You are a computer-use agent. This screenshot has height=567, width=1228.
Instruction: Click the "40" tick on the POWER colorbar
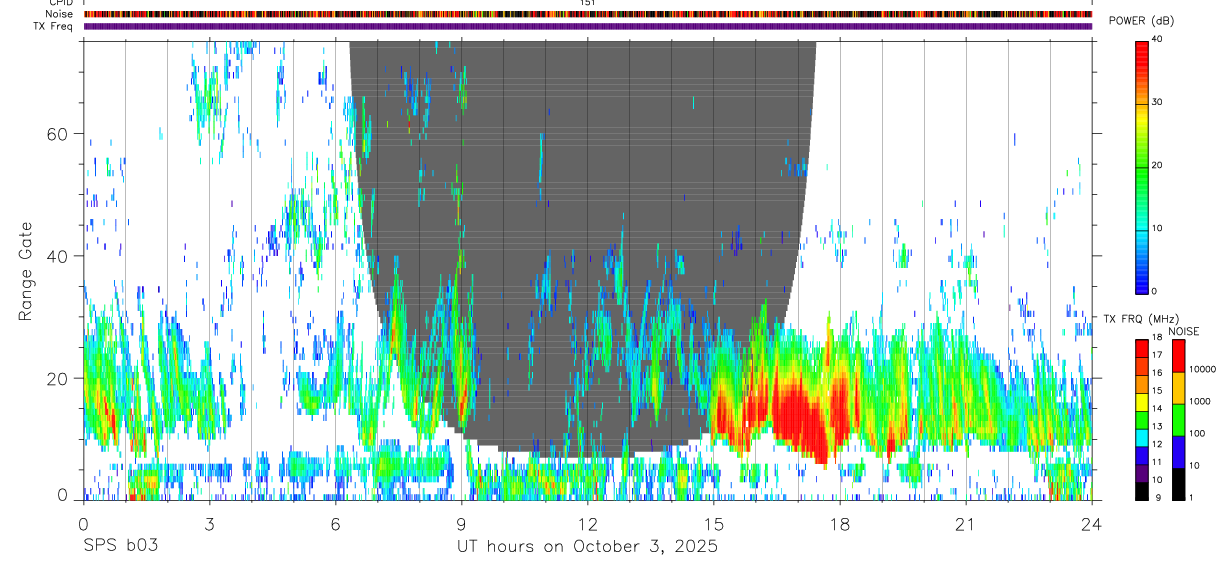point(1158,39)
